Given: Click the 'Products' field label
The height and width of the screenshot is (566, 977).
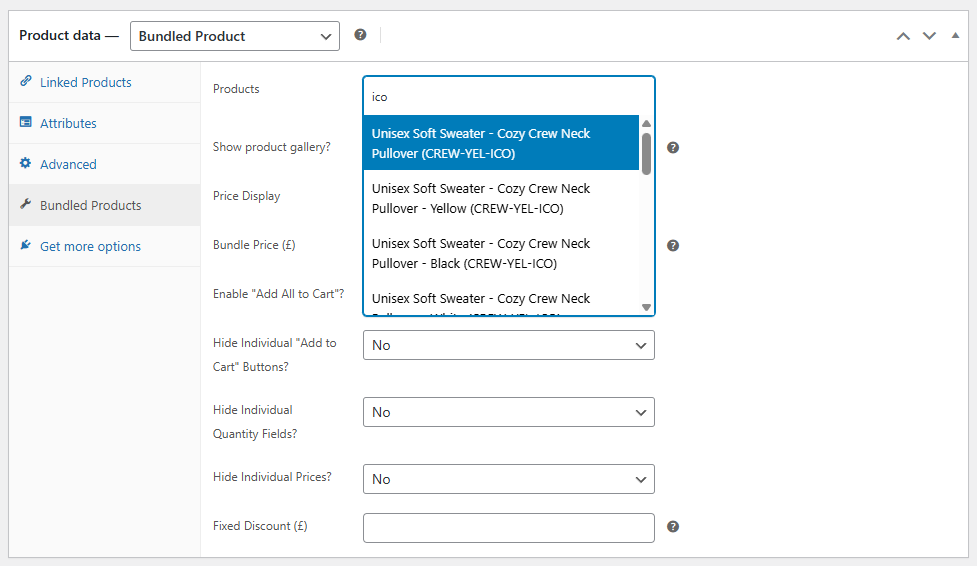Looking at the screenshot, I should 236,89.
